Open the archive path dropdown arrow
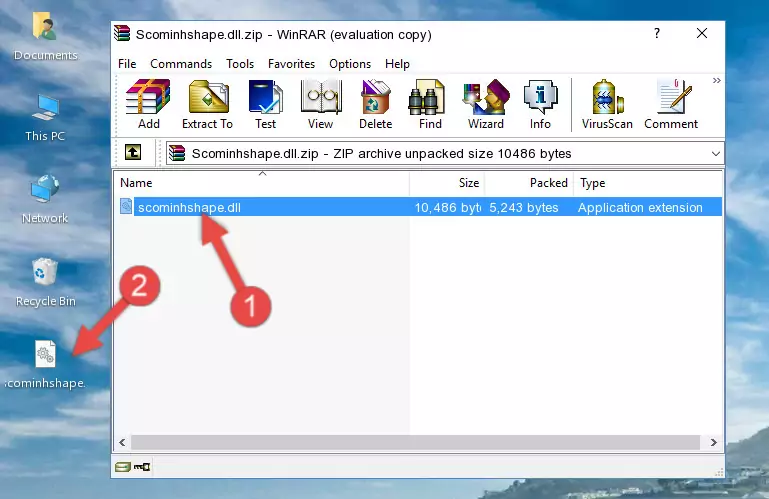 (716, 154)
